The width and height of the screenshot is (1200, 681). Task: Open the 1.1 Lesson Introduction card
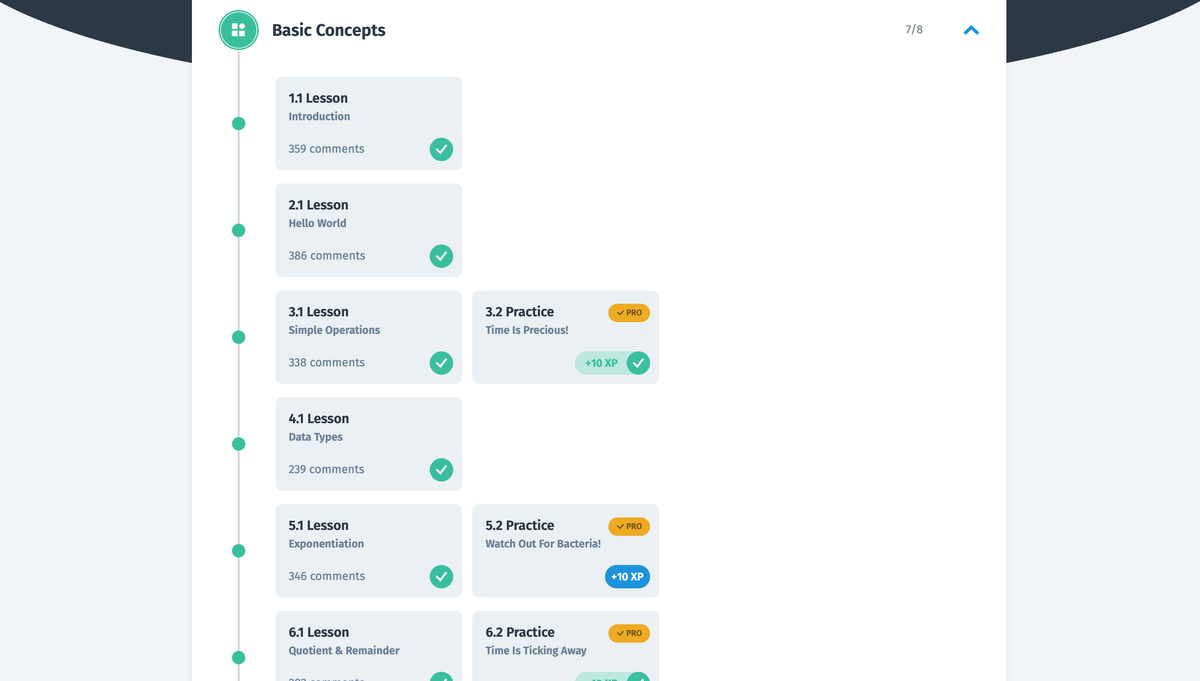[x=369, y=123]
